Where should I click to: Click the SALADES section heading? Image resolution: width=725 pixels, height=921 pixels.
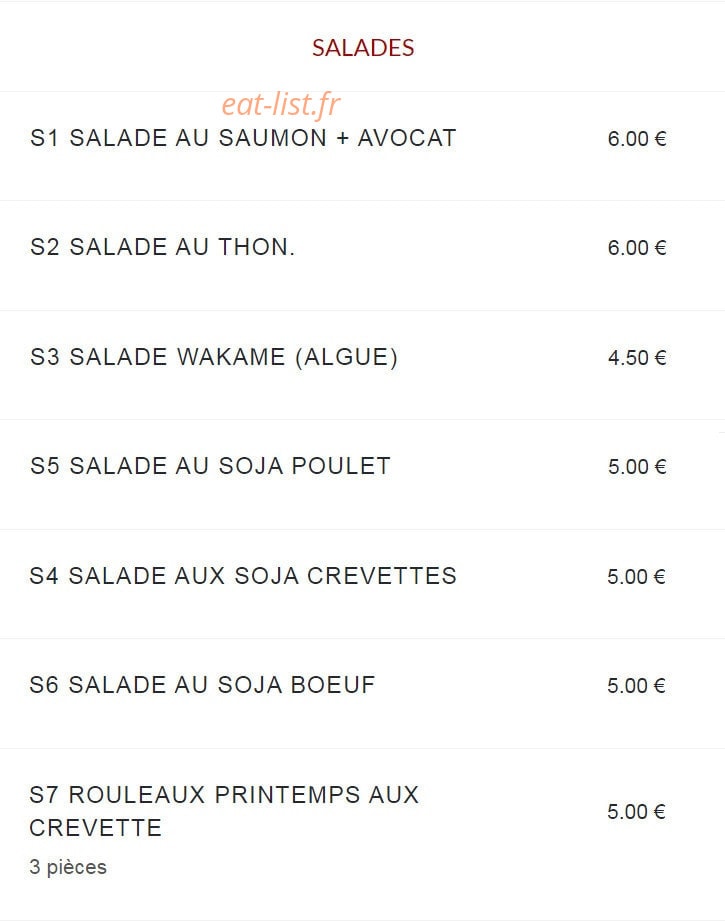[x=363, y=48]
